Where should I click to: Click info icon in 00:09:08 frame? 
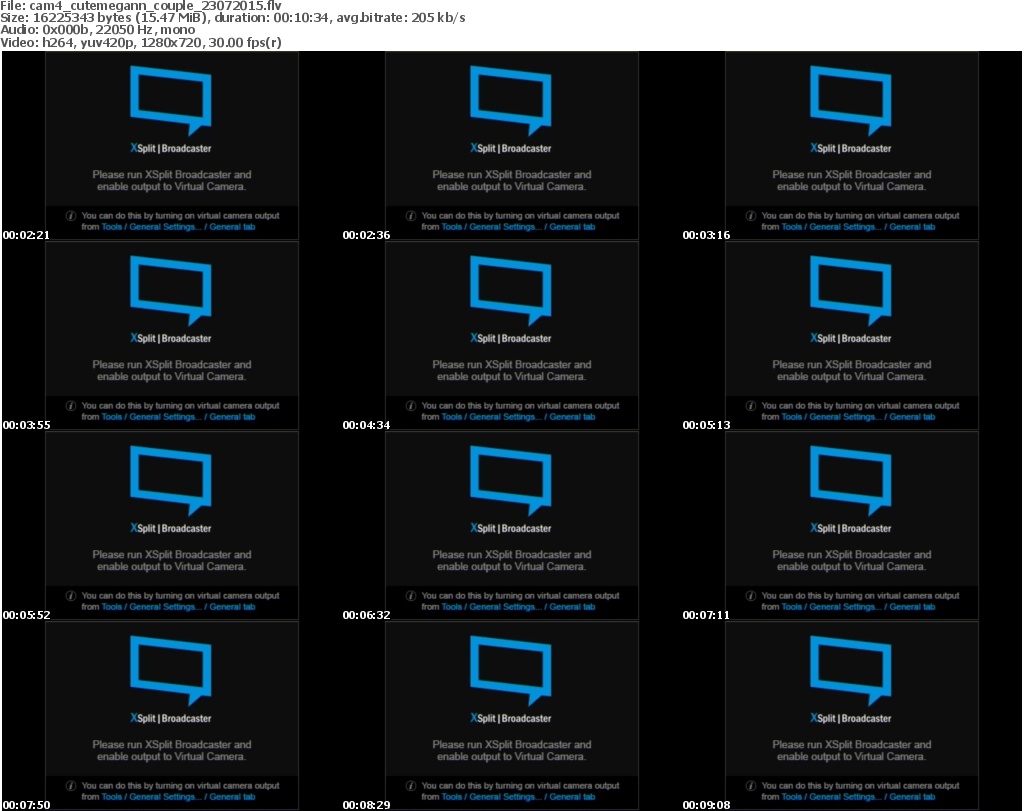751,786
